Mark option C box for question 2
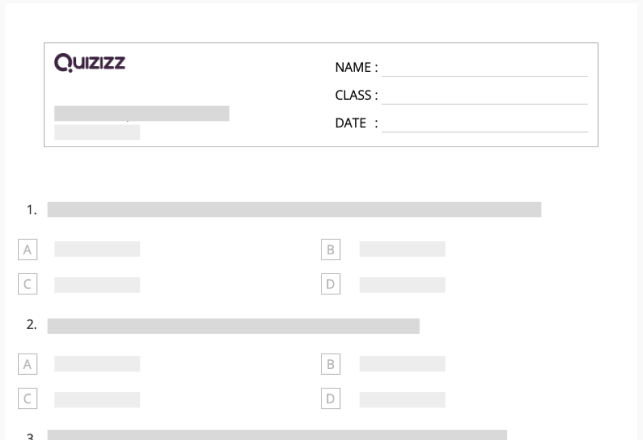 (x=27, y=399)
